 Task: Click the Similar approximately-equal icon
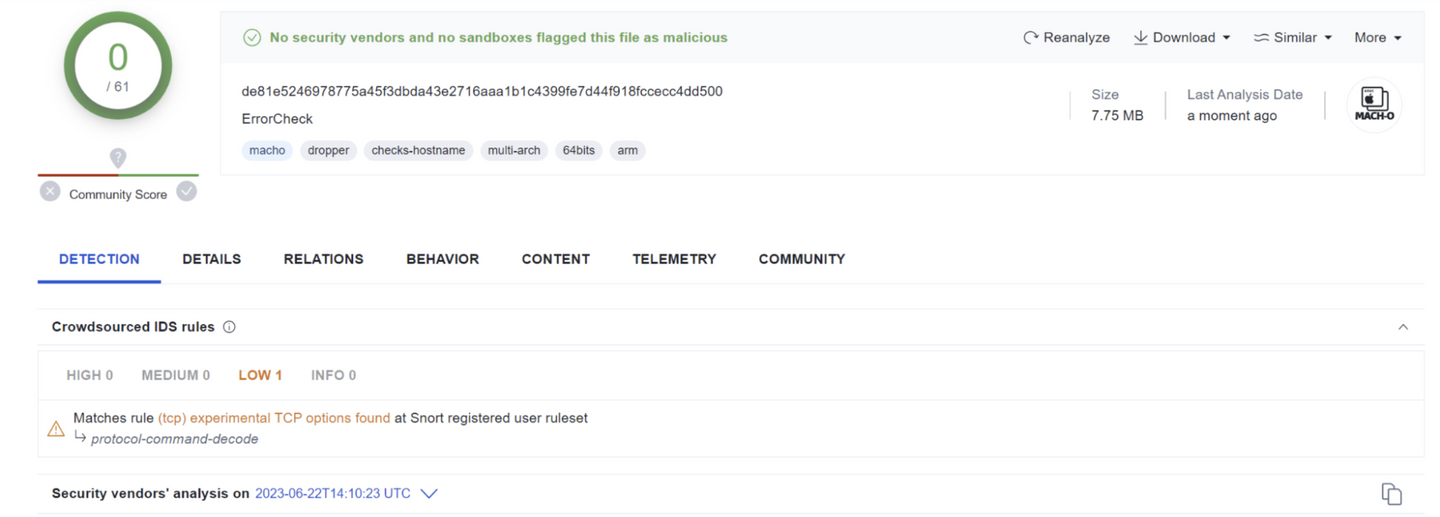1261,38
